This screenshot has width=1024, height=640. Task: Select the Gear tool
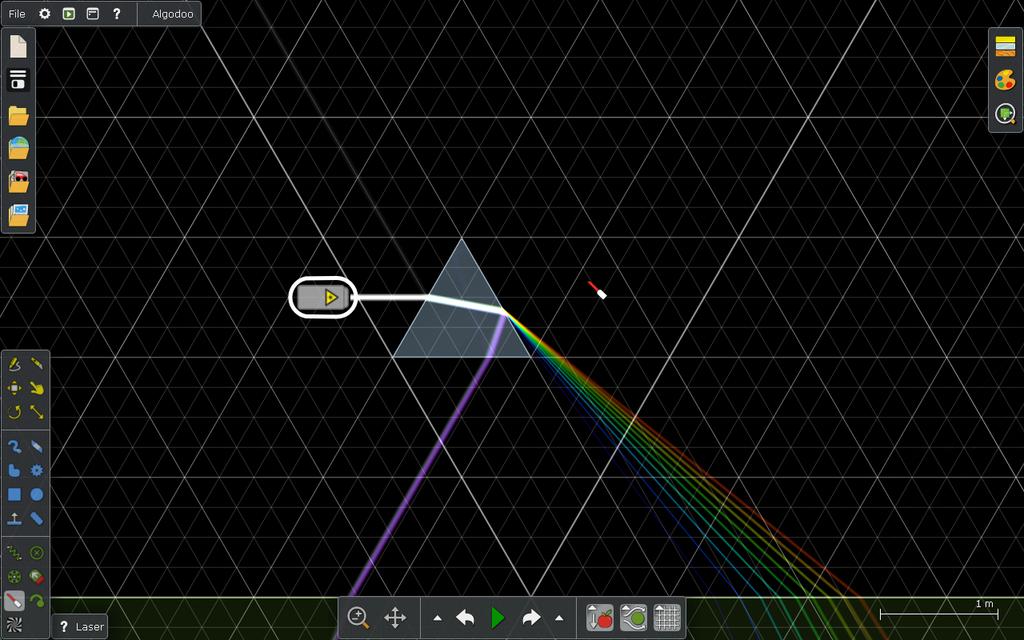click(x=37, y=470)
